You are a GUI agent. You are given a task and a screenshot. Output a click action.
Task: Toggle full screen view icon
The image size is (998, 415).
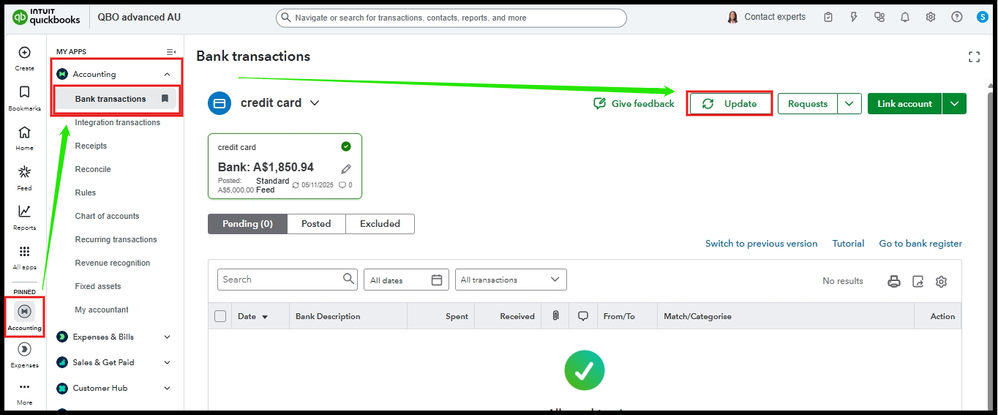click(x=974, y=57)
